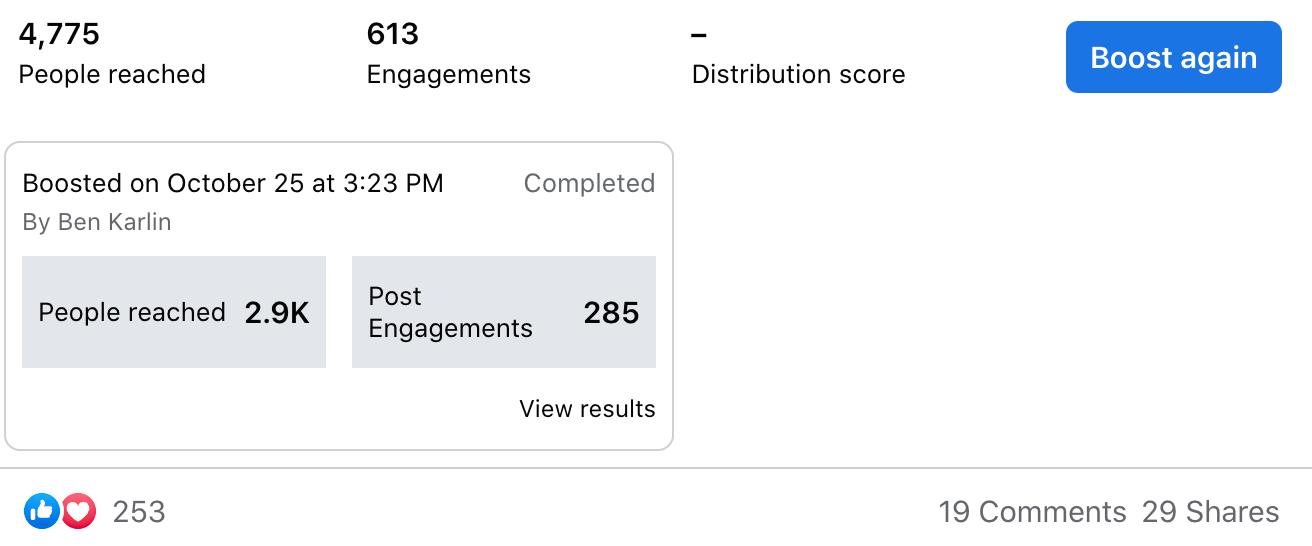Click the 253 reactions count

coord(139,512)
